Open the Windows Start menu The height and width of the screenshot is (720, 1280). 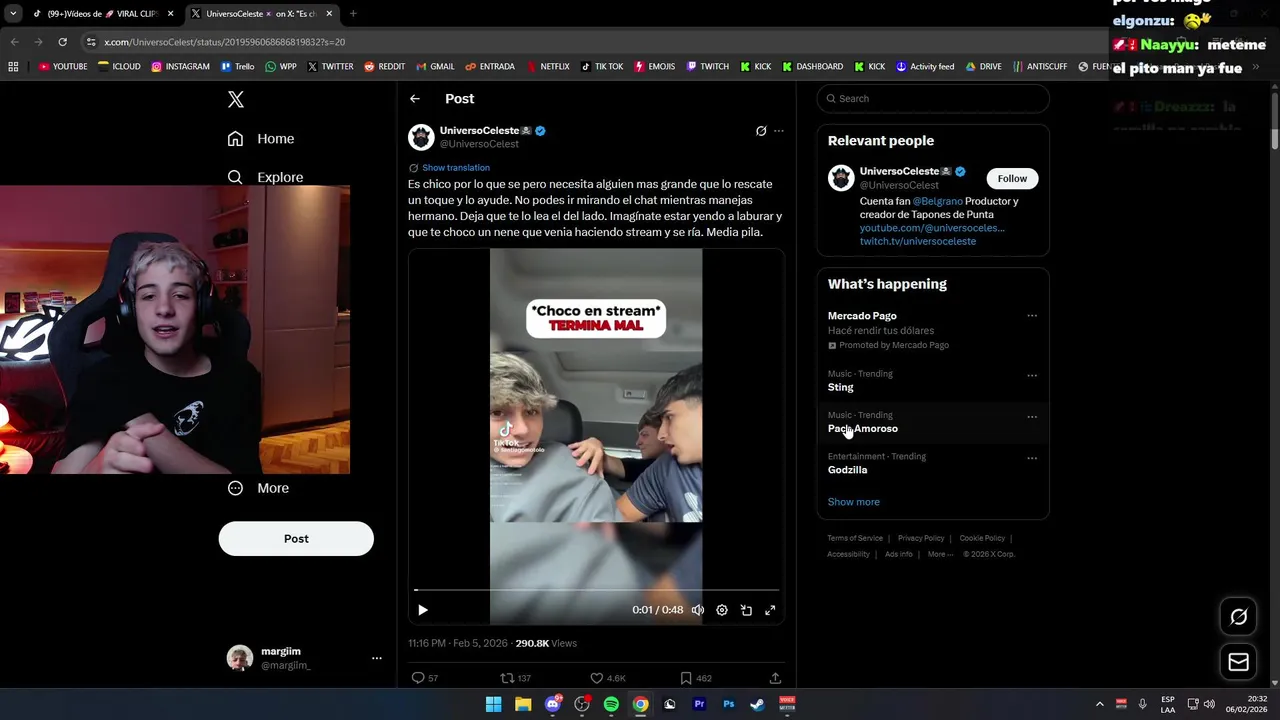[x=493, y=704]
